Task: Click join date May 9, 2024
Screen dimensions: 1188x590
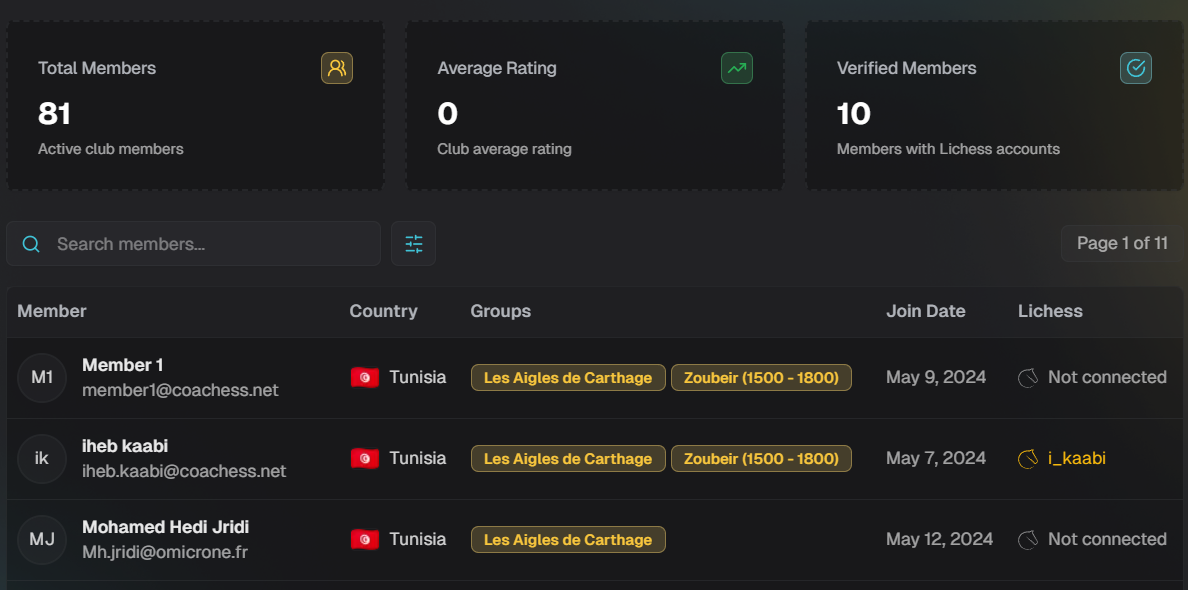Action: coord(936,377)
